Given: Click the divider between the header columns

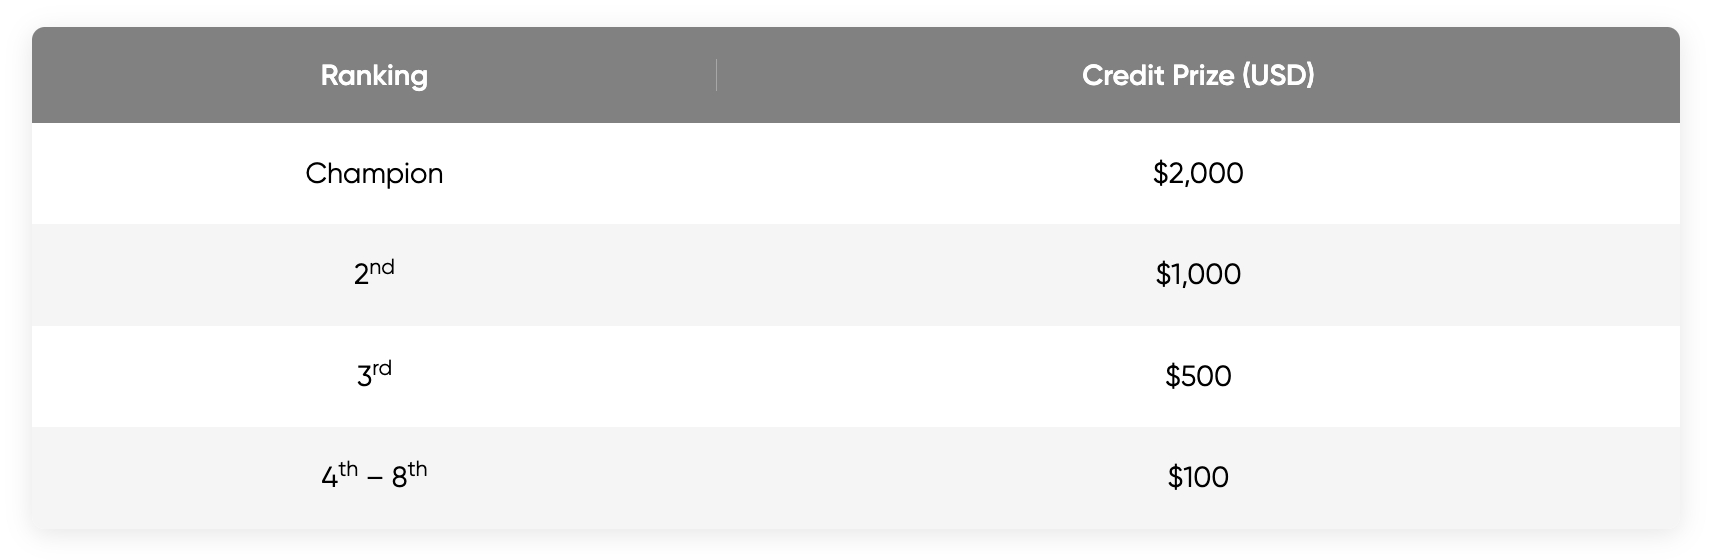Looking at the screenshot, I should [716, 75].
